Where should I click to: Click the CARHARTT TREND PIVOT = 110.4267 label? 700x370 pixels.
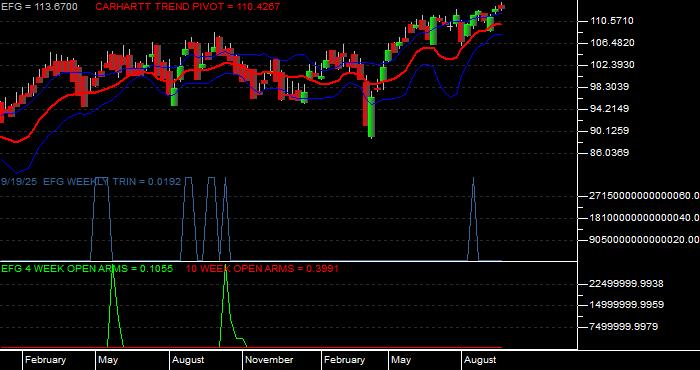188,7
